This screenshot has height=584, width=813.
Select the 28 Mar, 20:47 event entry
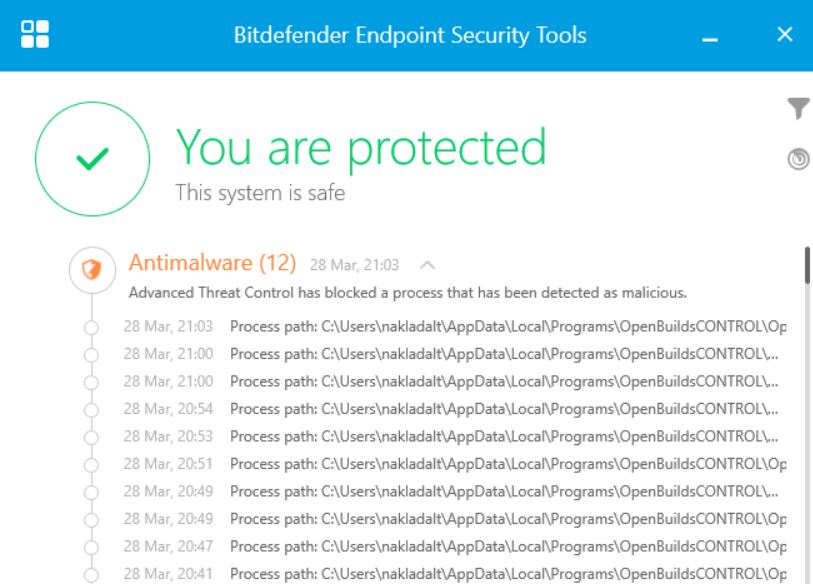[x=455, y=547]
